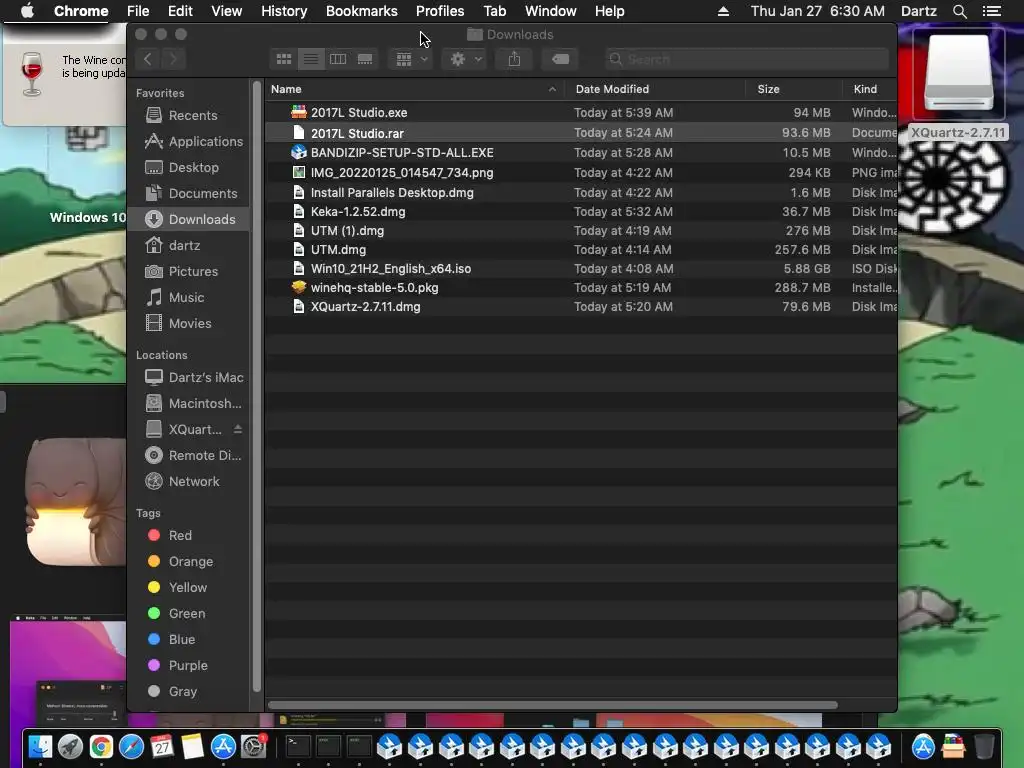1024x768 pixels.
Task: Select the UTM.dmg file
Action: [581, 249]
